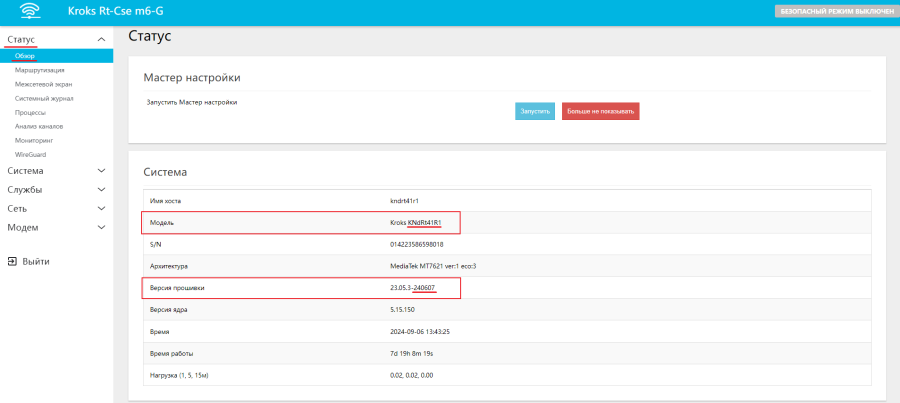
Task: Open the Маршрутизация page
Action: (39, 70)
